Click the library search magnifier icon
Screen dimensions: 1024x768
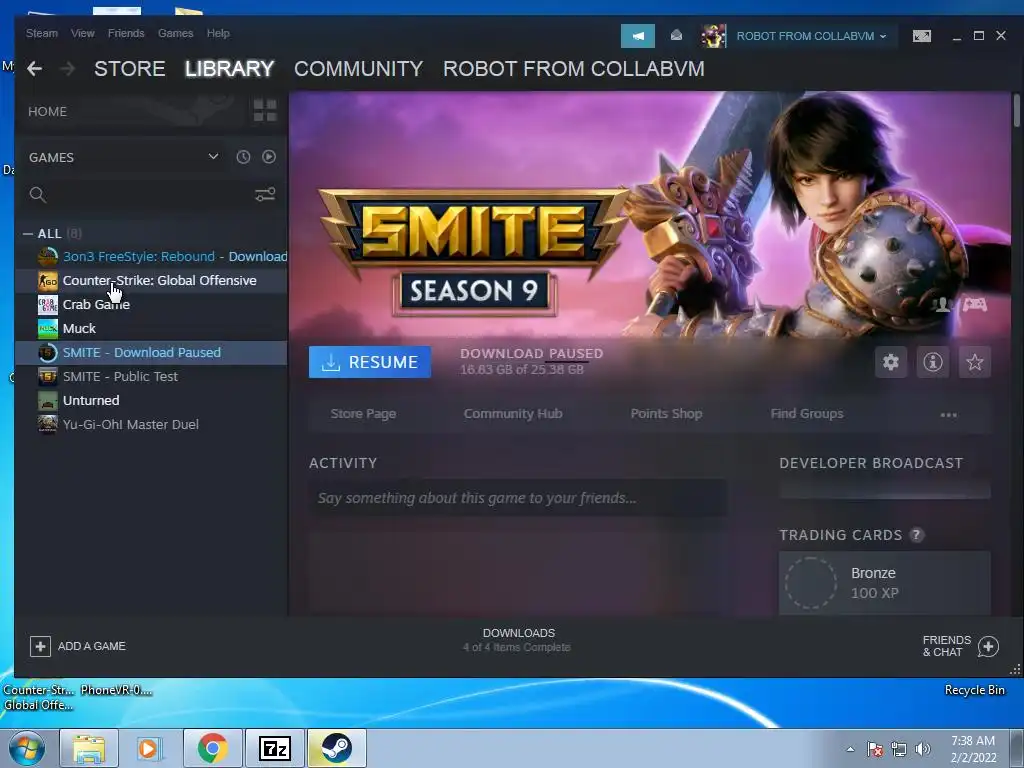[x=37, y=194]
